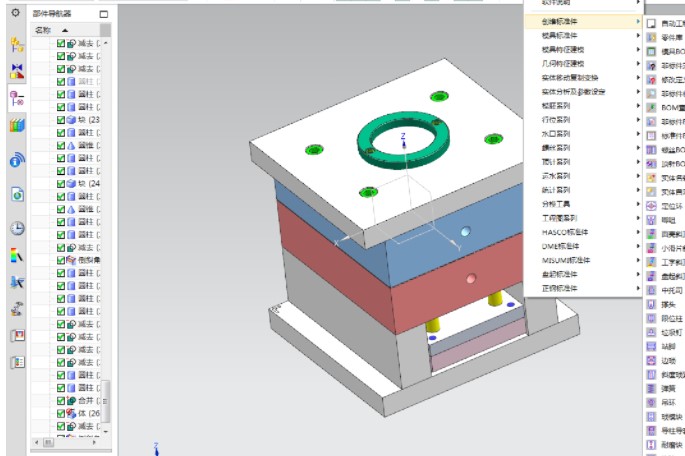
Task: Click the 定位环 icon in the submenu
Action: (653, 206)
